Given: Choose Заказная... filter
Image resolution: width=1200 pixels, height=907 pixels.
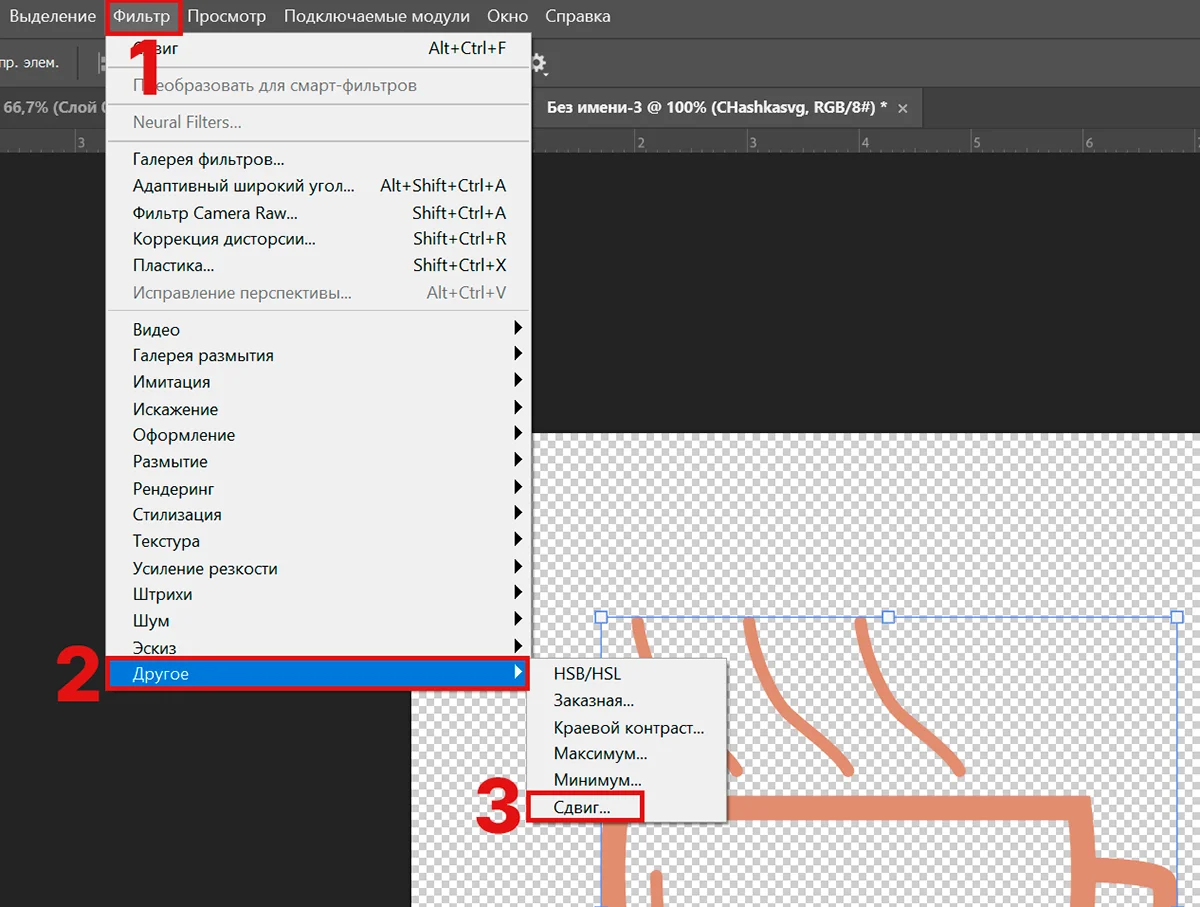Looking at the screenshot, I should [626, 701].
